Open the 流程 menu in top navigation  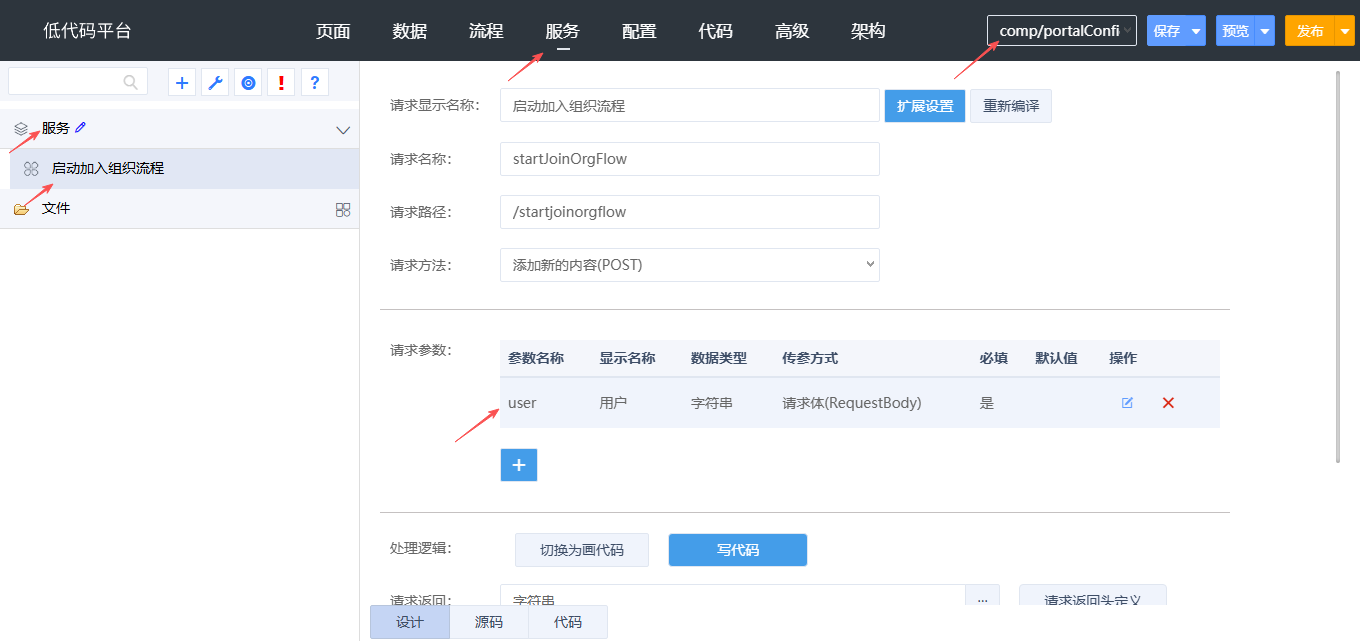pos(486,31)
